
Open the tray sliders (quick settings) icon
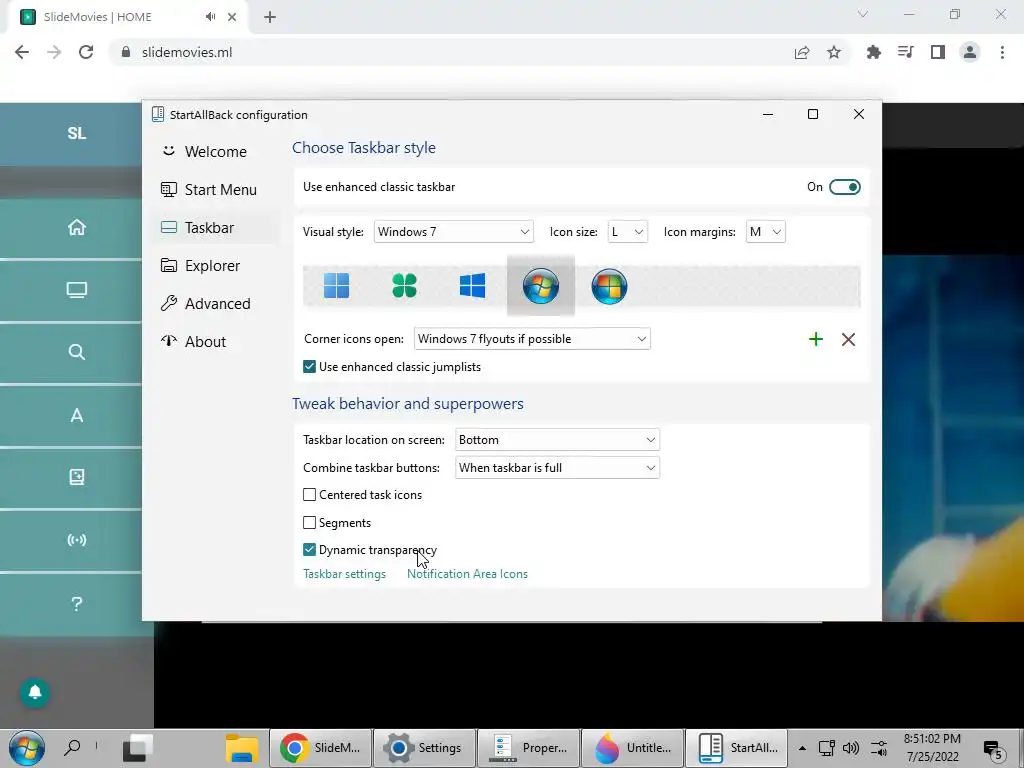click(x=879, y=748)
